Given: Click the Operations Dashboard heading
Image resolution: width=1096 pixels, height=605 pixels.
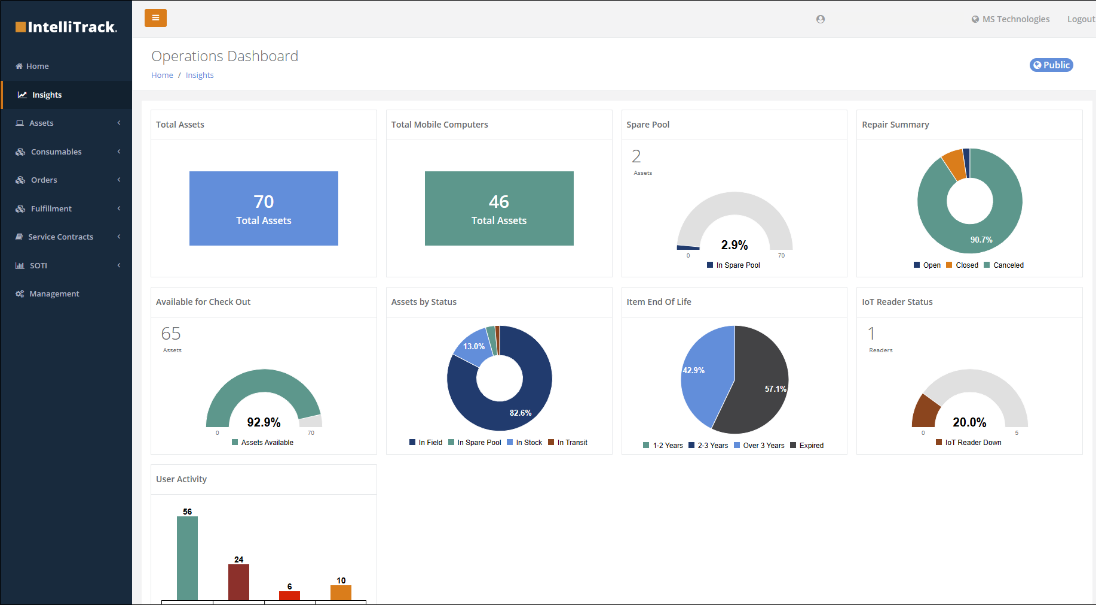Looking at the screenshot, I should (x=224, y=56).
